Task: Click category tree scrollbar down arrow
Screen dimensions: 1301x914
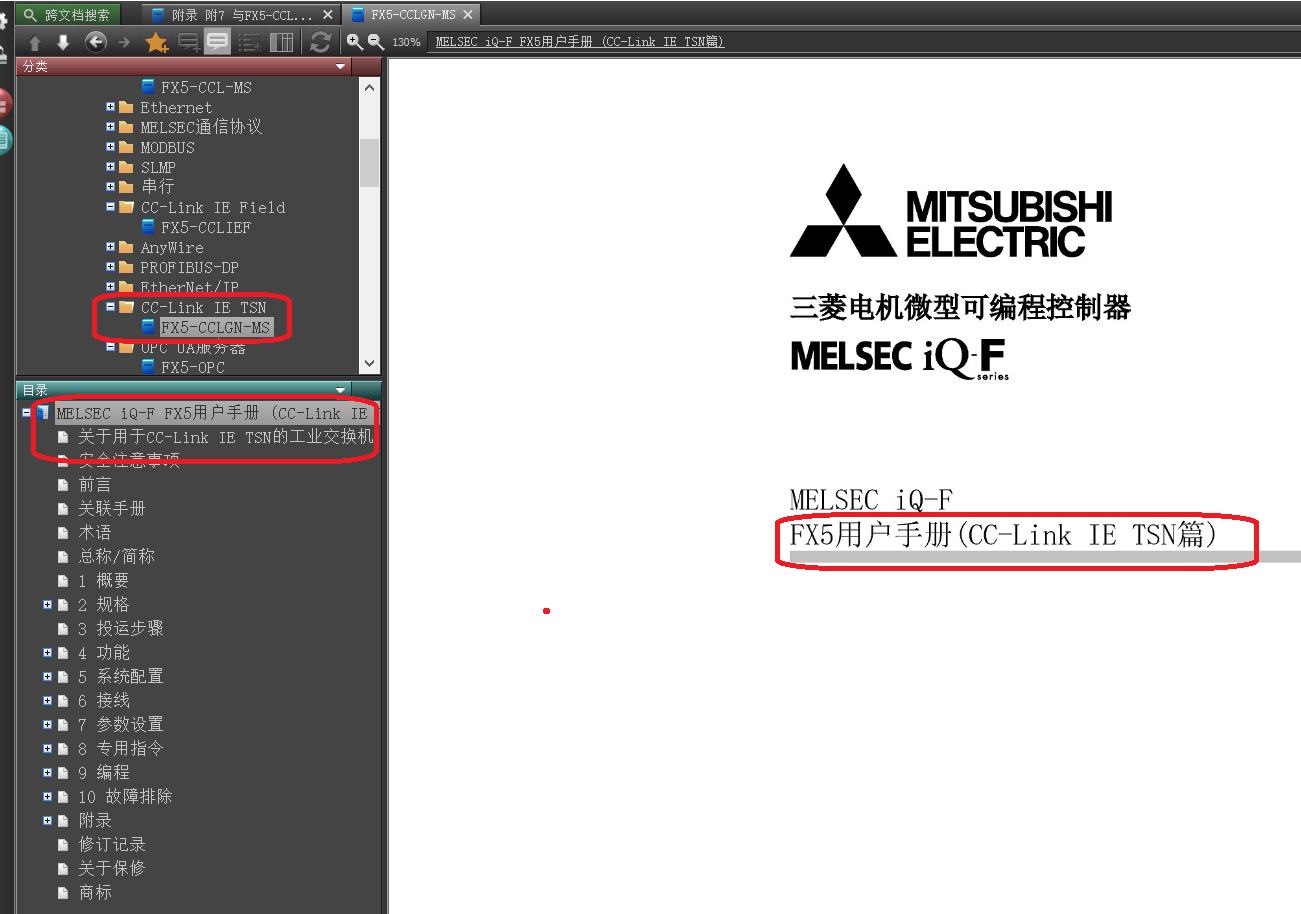Action: click(x=369, y=364)
